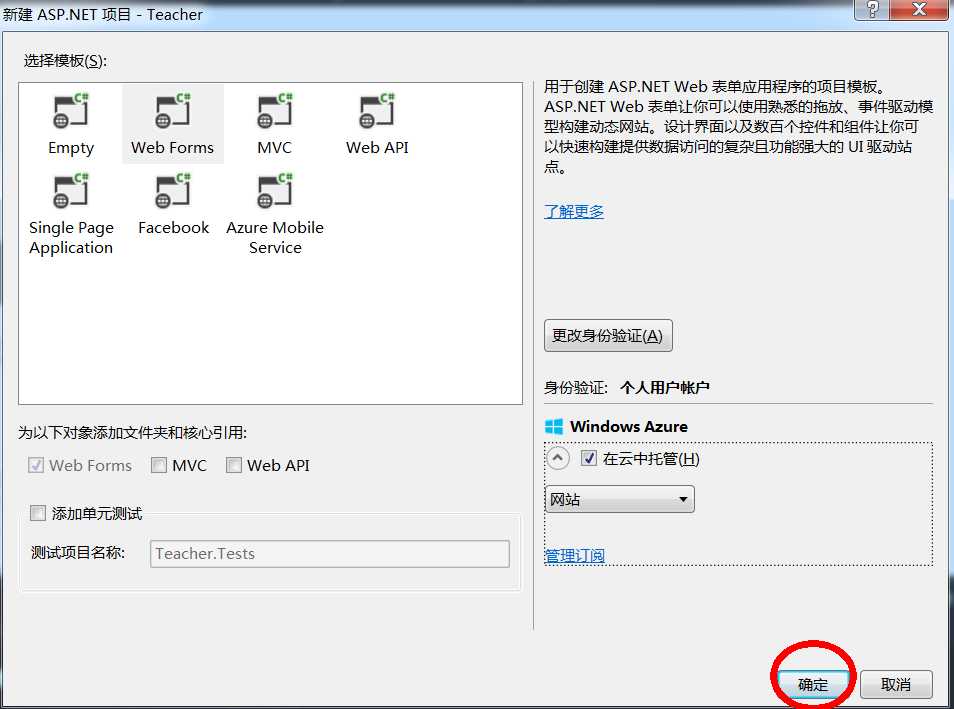Uncheck the 在云中托管 checkbox

pos(588,458)
